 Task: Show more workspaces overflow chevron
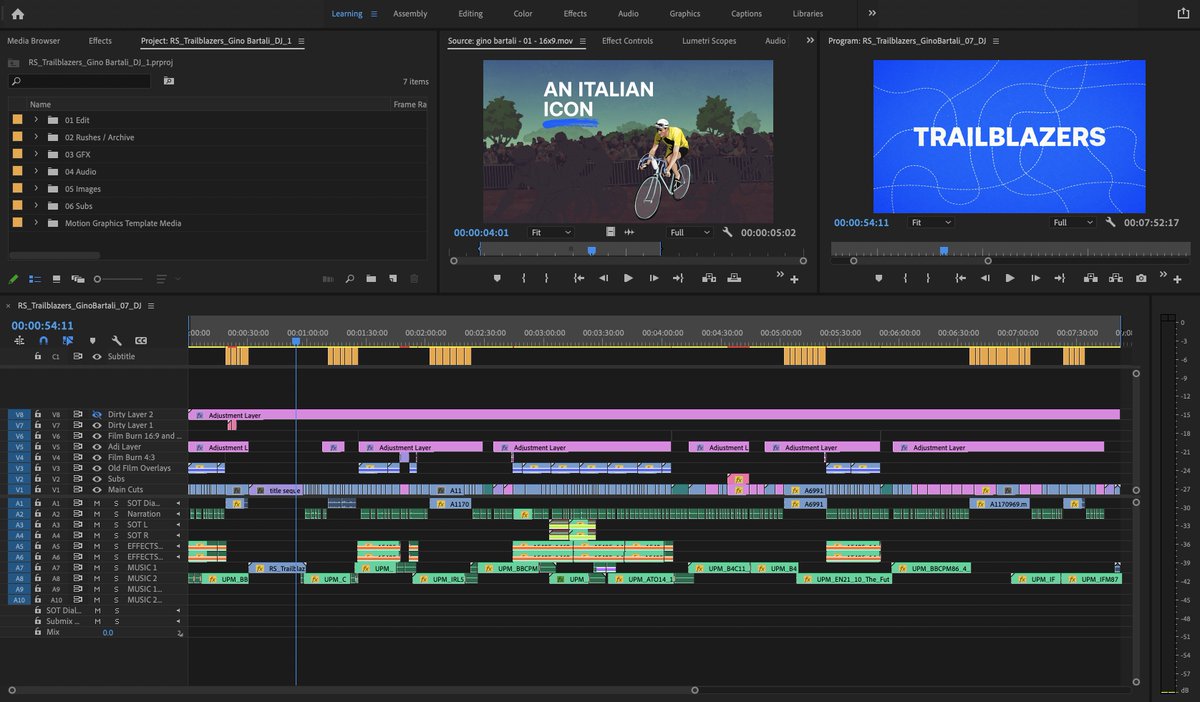872,13
